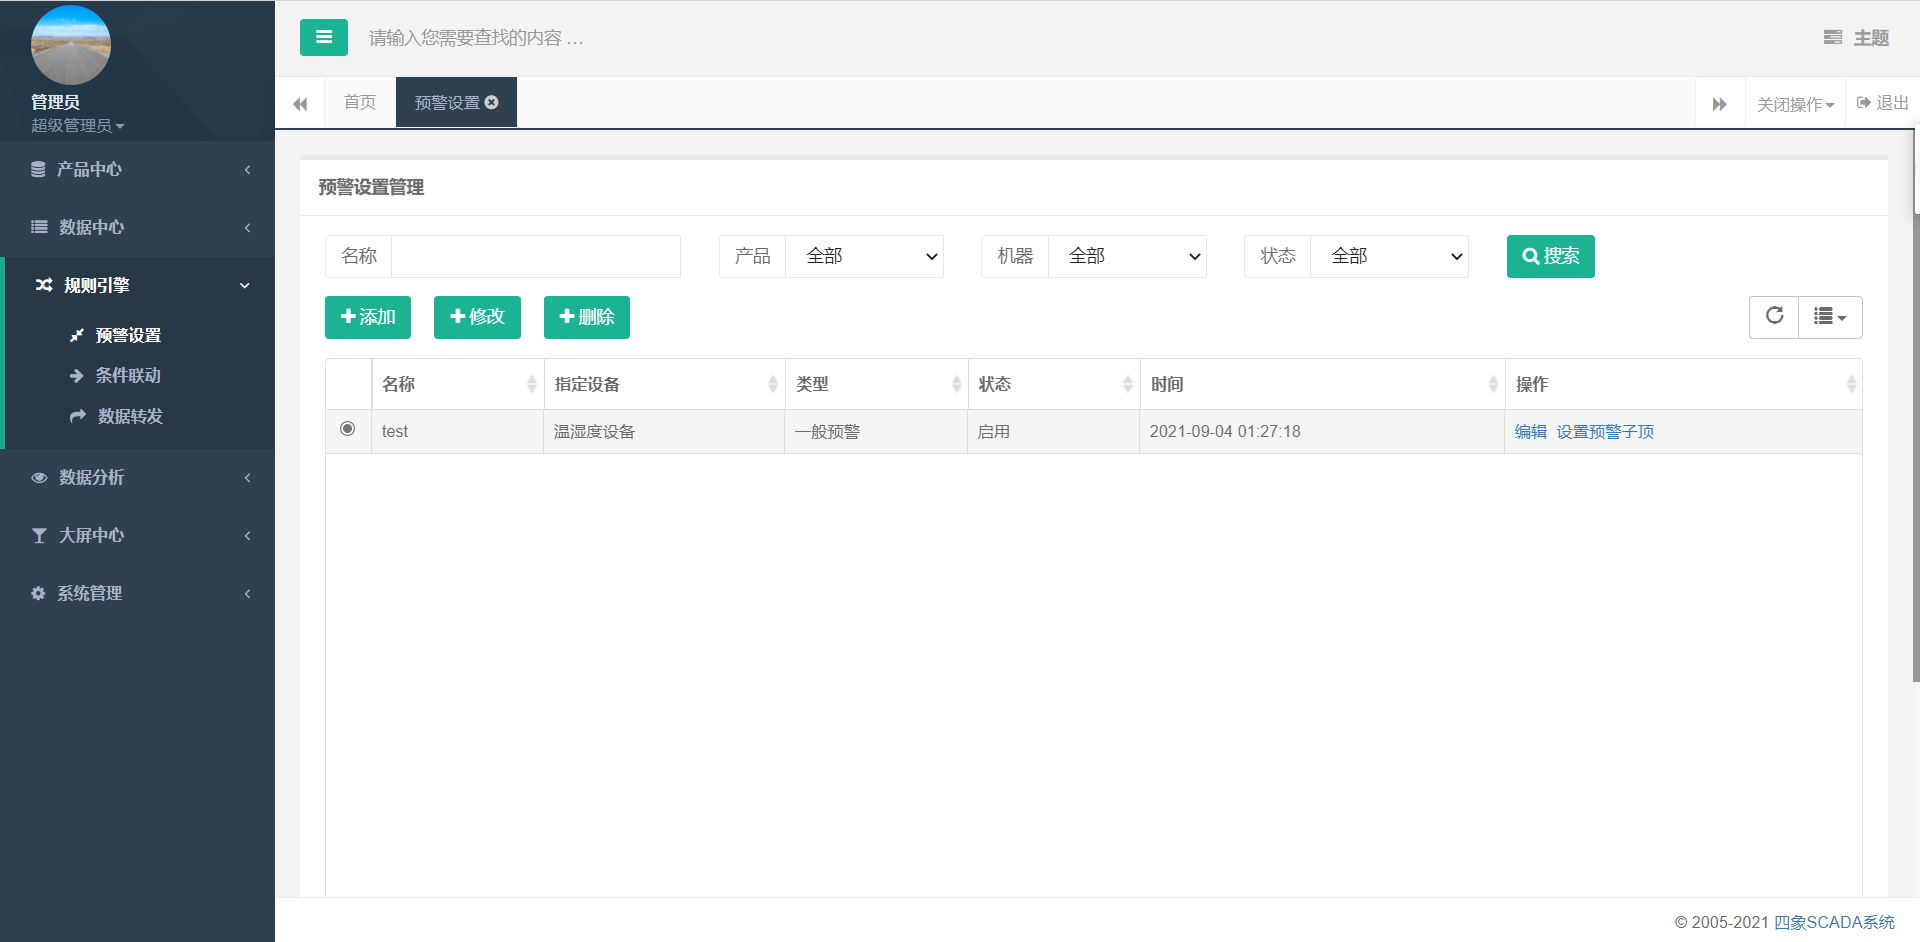Open the 状态 dropdown filter
Image resolution: width=1920 pixels, height=942 pixels.
(1388, 257)
